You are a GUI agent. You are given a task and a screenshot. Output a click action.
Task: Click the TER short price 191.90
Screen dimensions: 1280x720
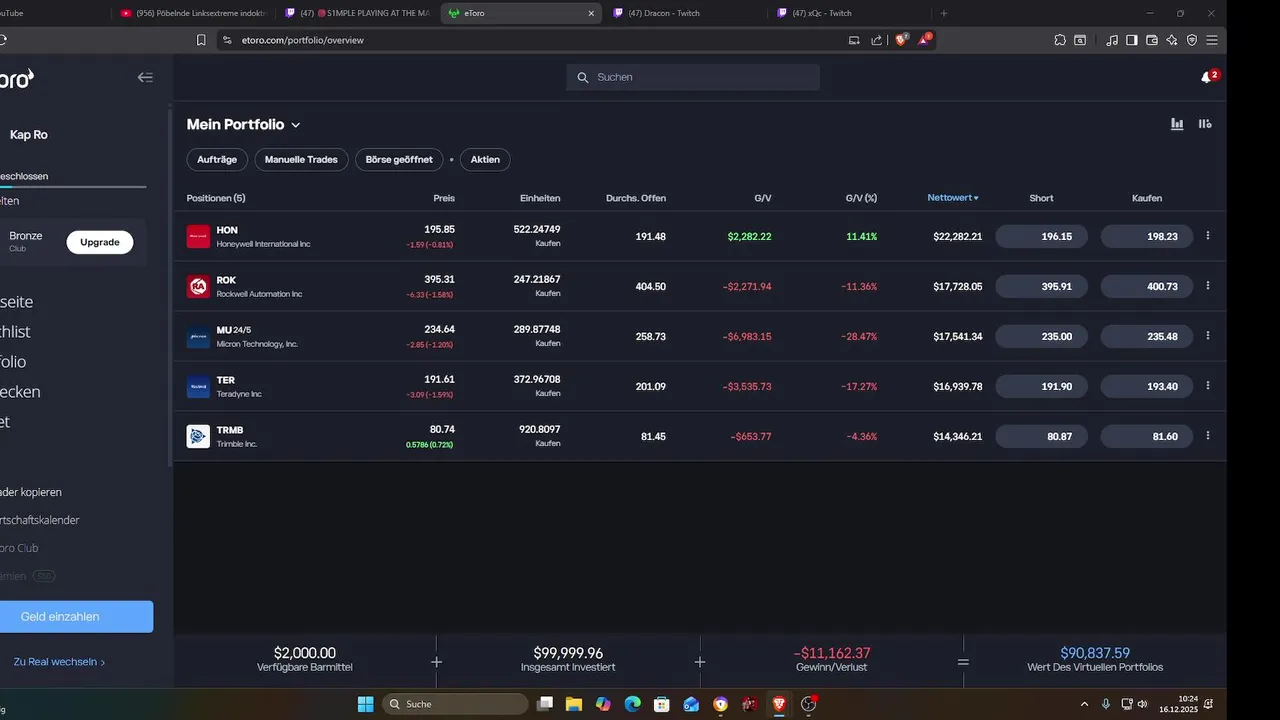point(1041,386)
